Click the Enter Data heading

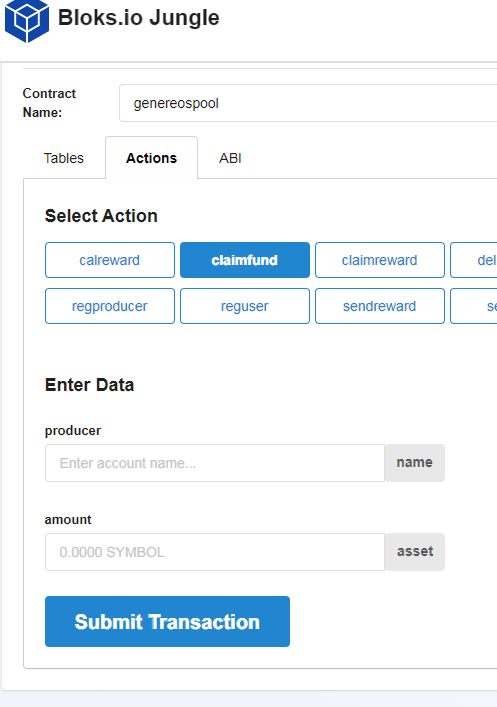[89, 385]
